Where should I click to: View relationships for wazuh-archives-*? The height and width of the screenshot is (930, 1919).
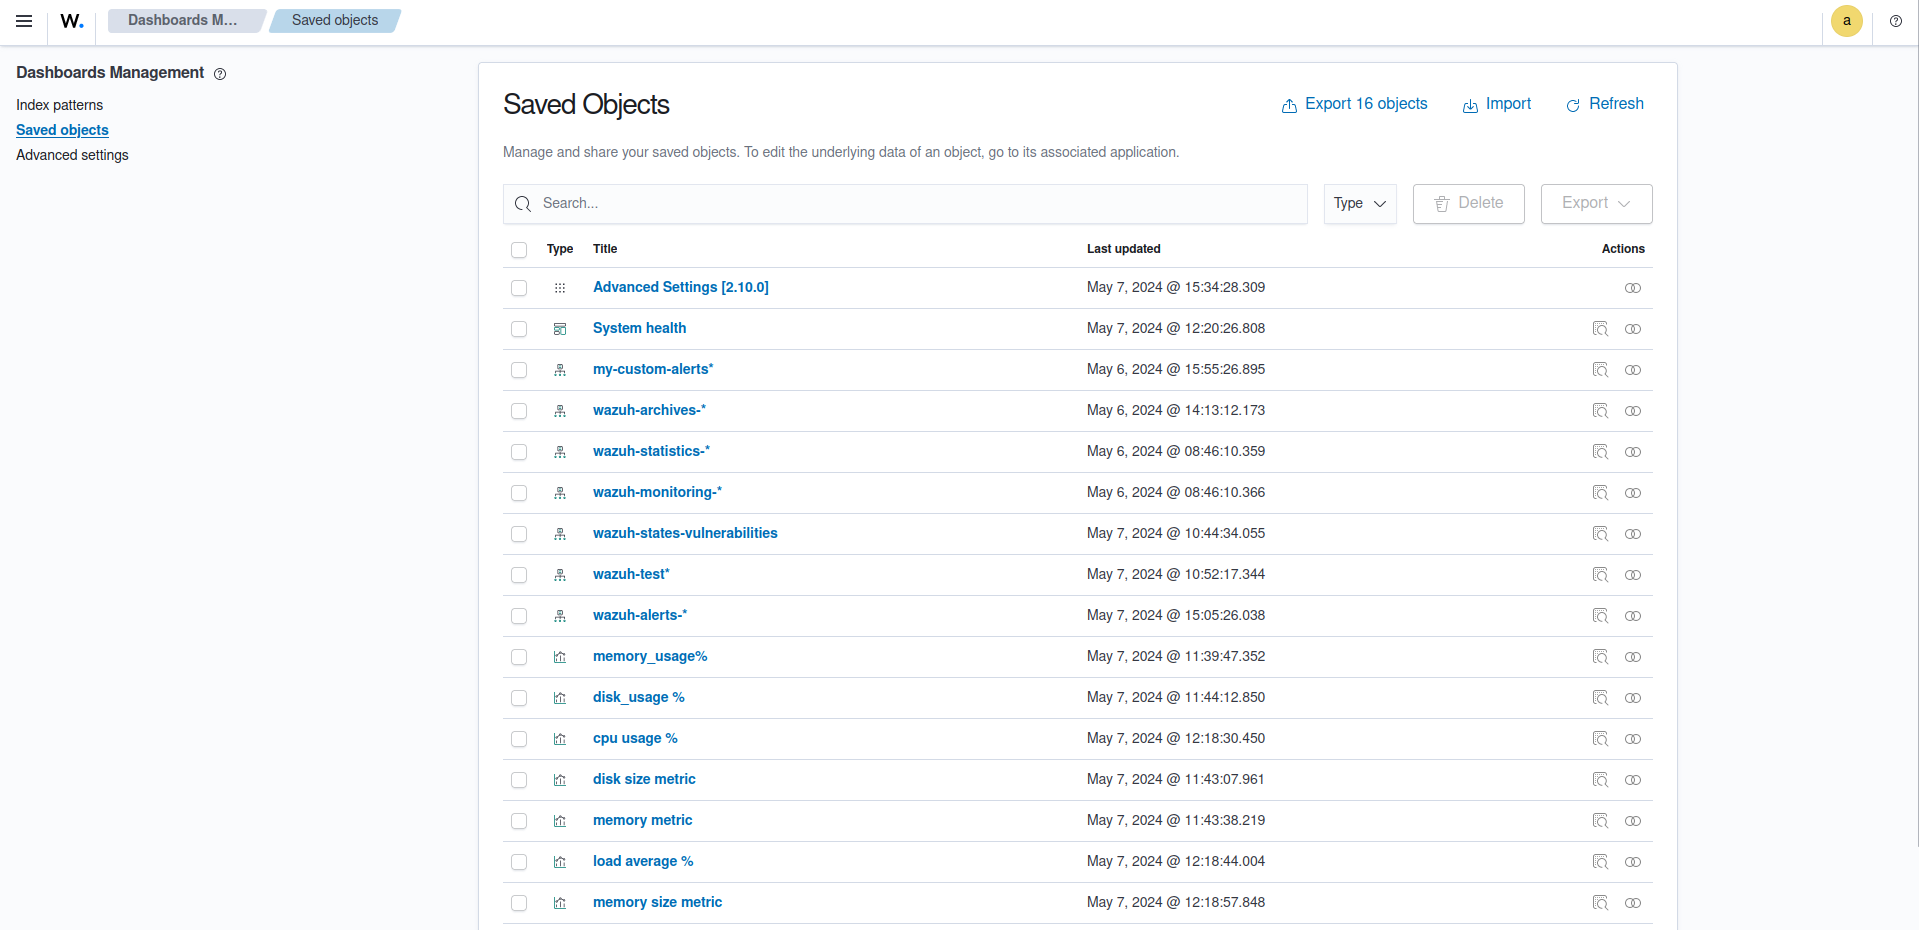[x=1633, y=411]
